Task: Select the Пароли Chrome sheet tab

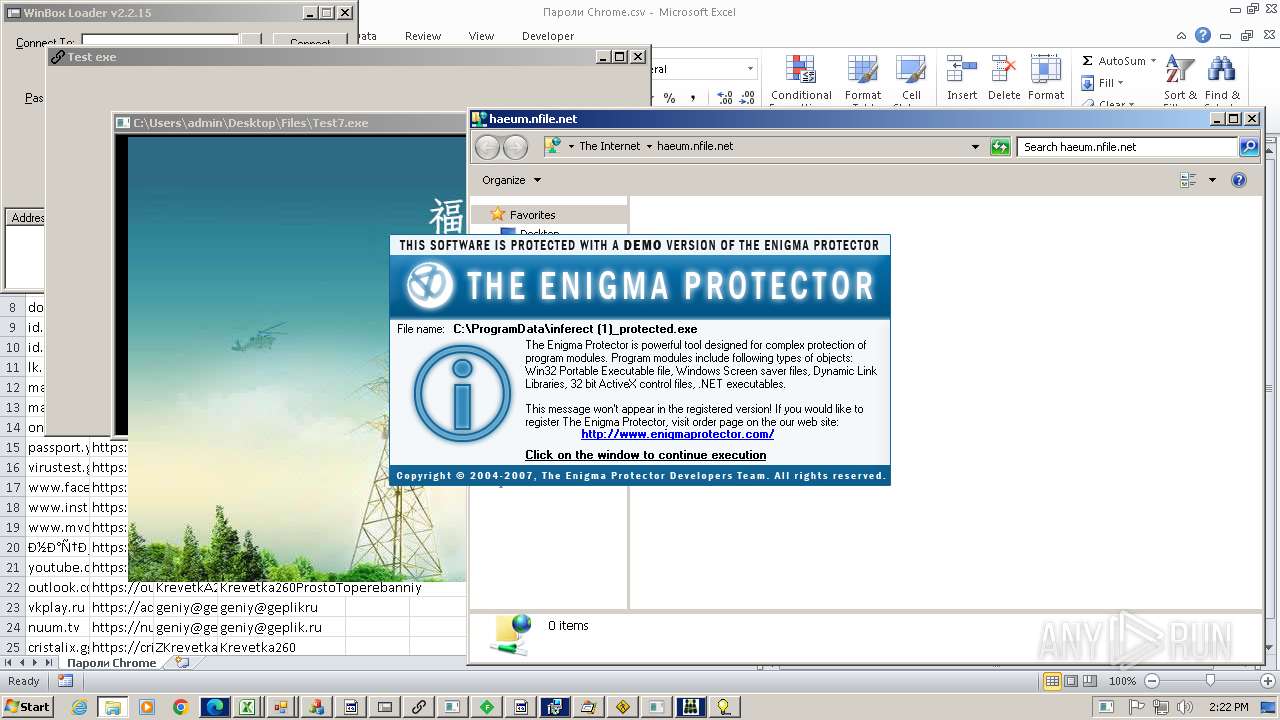Action: coord(111,663)
